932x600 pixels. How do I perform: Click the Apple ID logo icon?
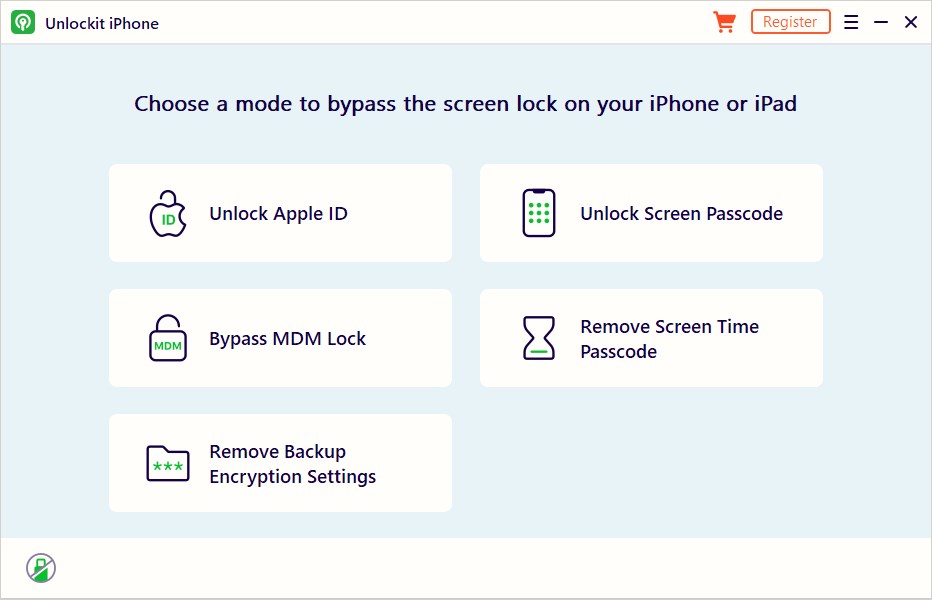point(168,214)
